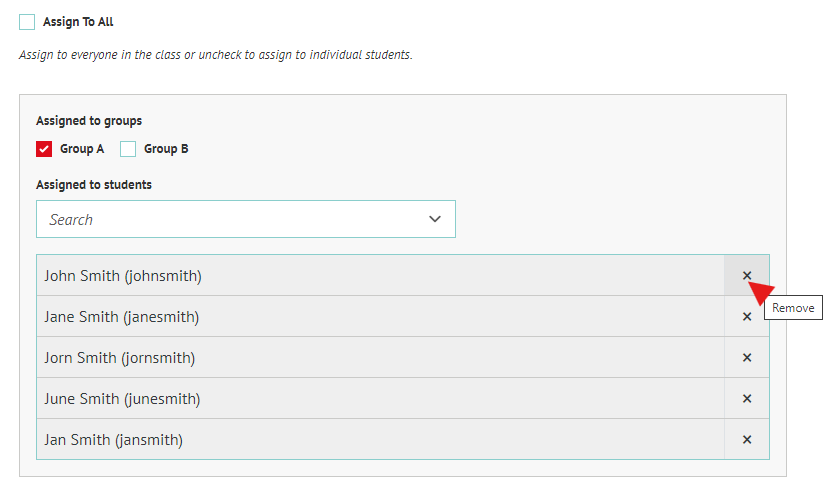Remove Jorn Smith using X icon
Image resolution: width=832 pixels, height=497 pixels.
(747, 358)
